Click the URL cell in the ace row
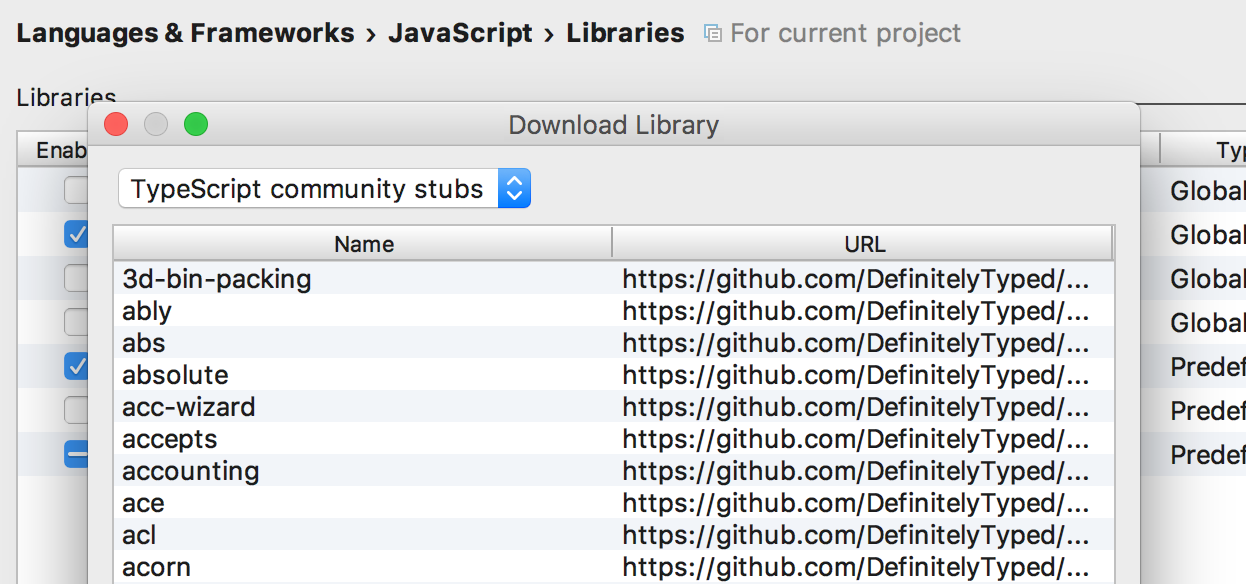The width and height of the screenshot is (1246, 584). pyautogui.click(x=864, y=502)
